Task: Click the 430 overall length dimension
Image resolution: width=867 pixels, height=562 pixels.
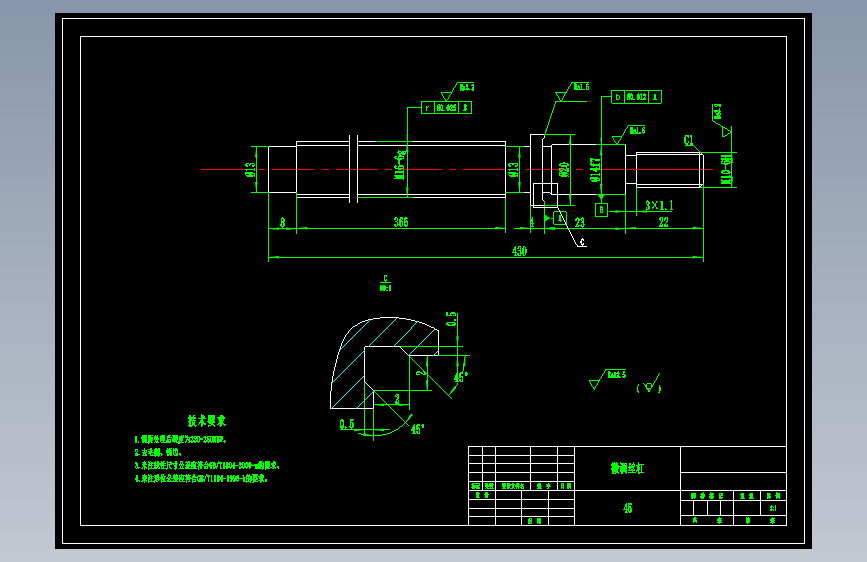Action: point(519,251)
